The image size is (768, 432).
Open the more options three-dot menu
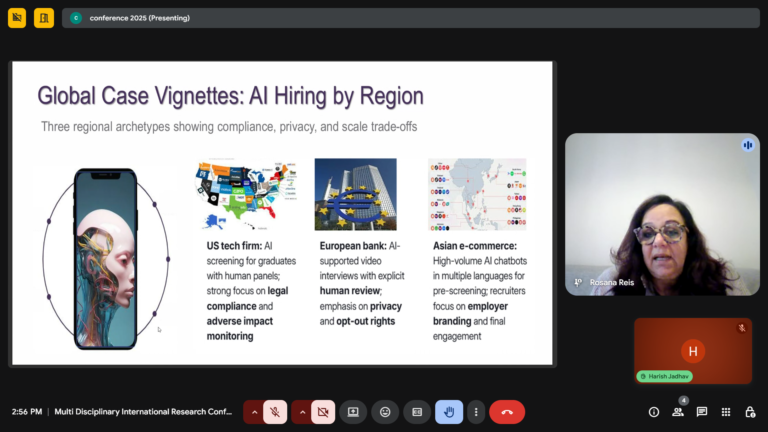point(476,411)
